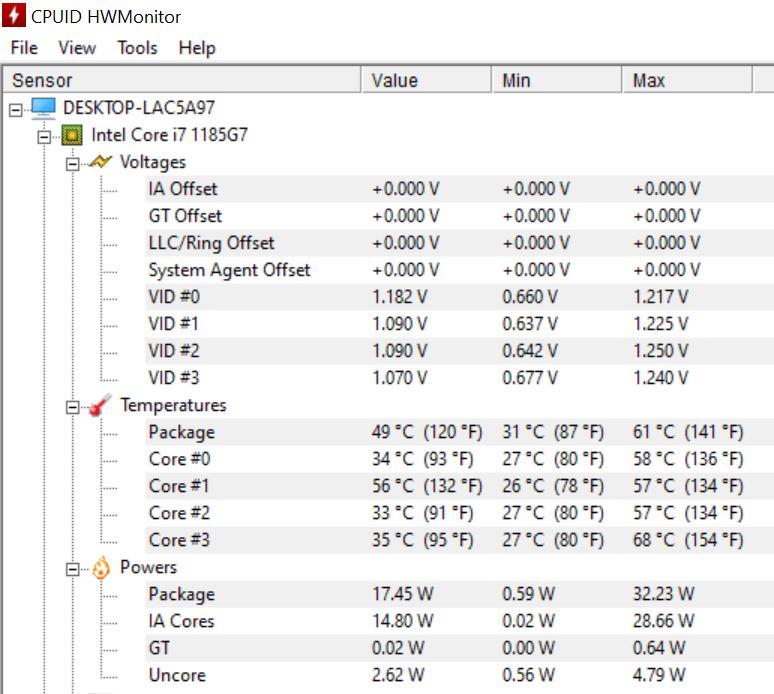
Task: Select the DESKTOP-LAC5A97 label
Action: pos(139,108)
